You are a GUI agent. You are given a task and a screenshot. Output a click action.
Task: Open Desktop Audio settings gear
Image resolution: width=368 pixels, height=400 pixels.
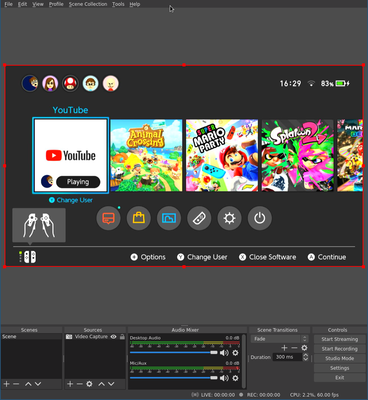click(235, 353)
